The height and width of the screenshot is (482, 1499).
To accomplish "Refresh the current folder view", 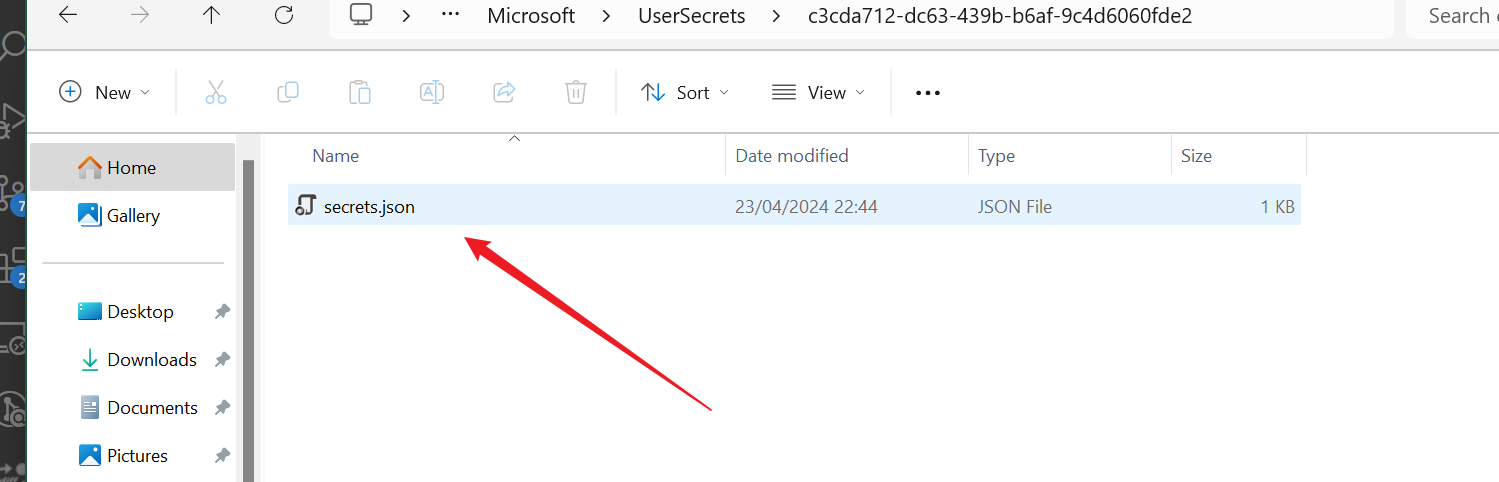I will [x=284, y=15].
